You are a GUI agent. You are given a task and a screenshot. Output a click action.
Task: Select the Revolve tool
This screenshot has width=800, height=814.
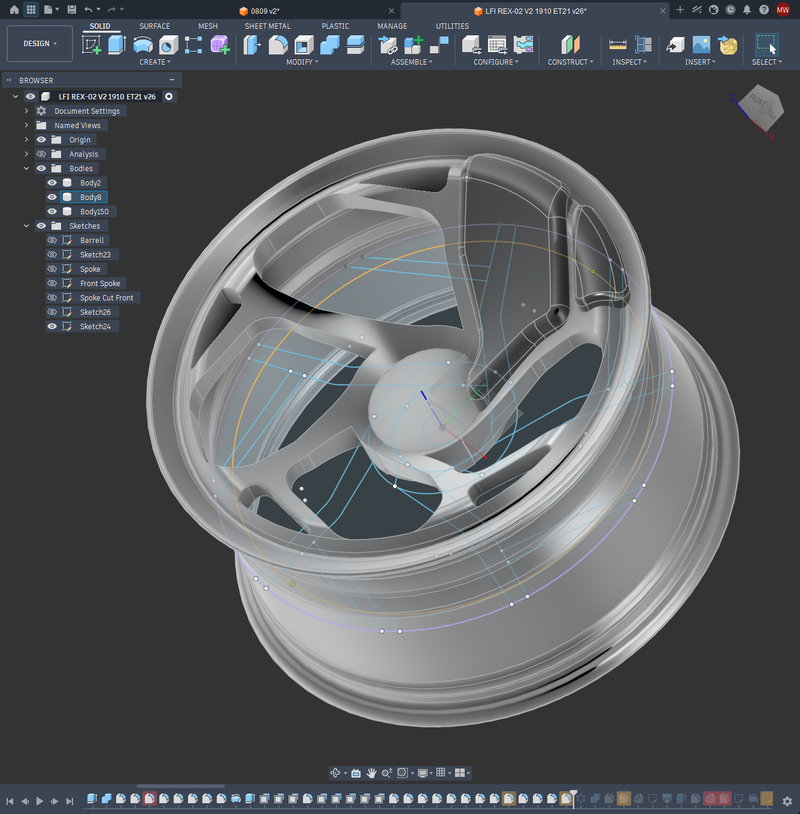click(143, 45)
